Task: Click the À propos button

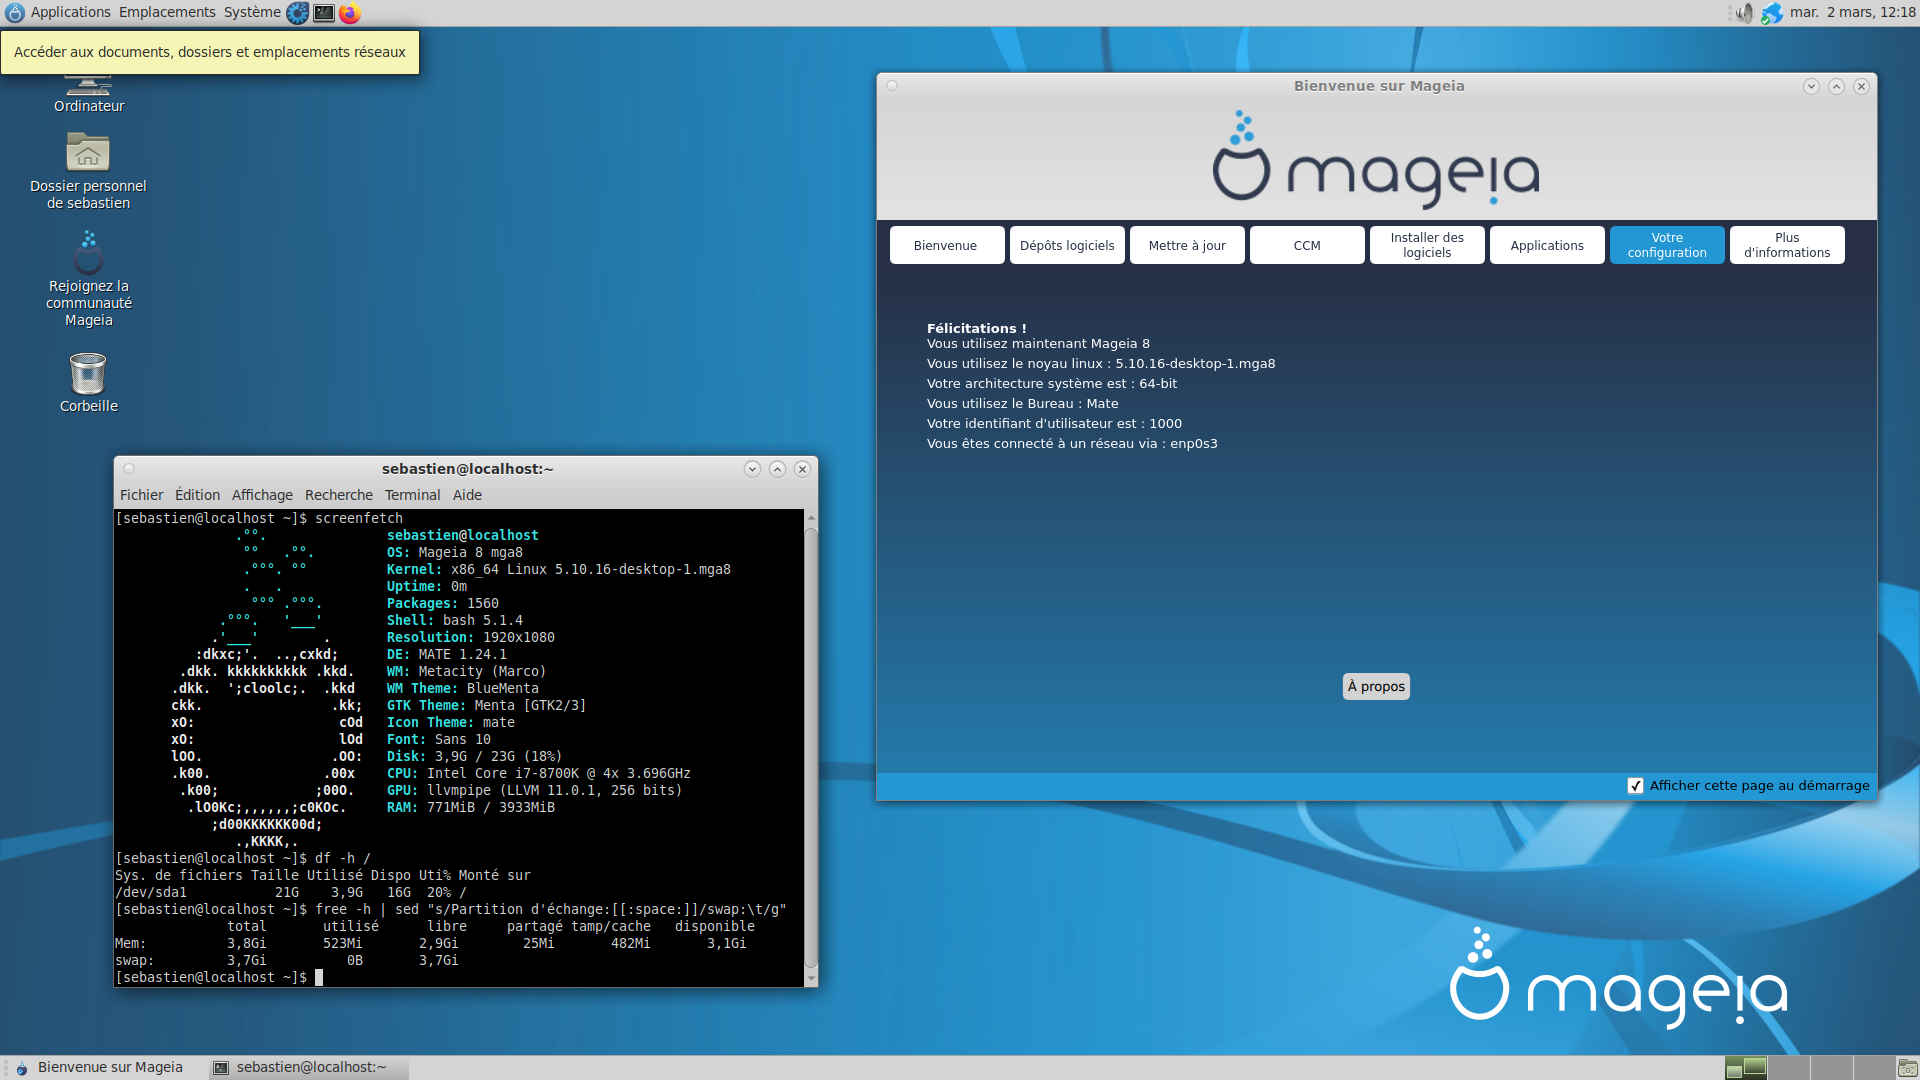Action: tap(1376, 686)
